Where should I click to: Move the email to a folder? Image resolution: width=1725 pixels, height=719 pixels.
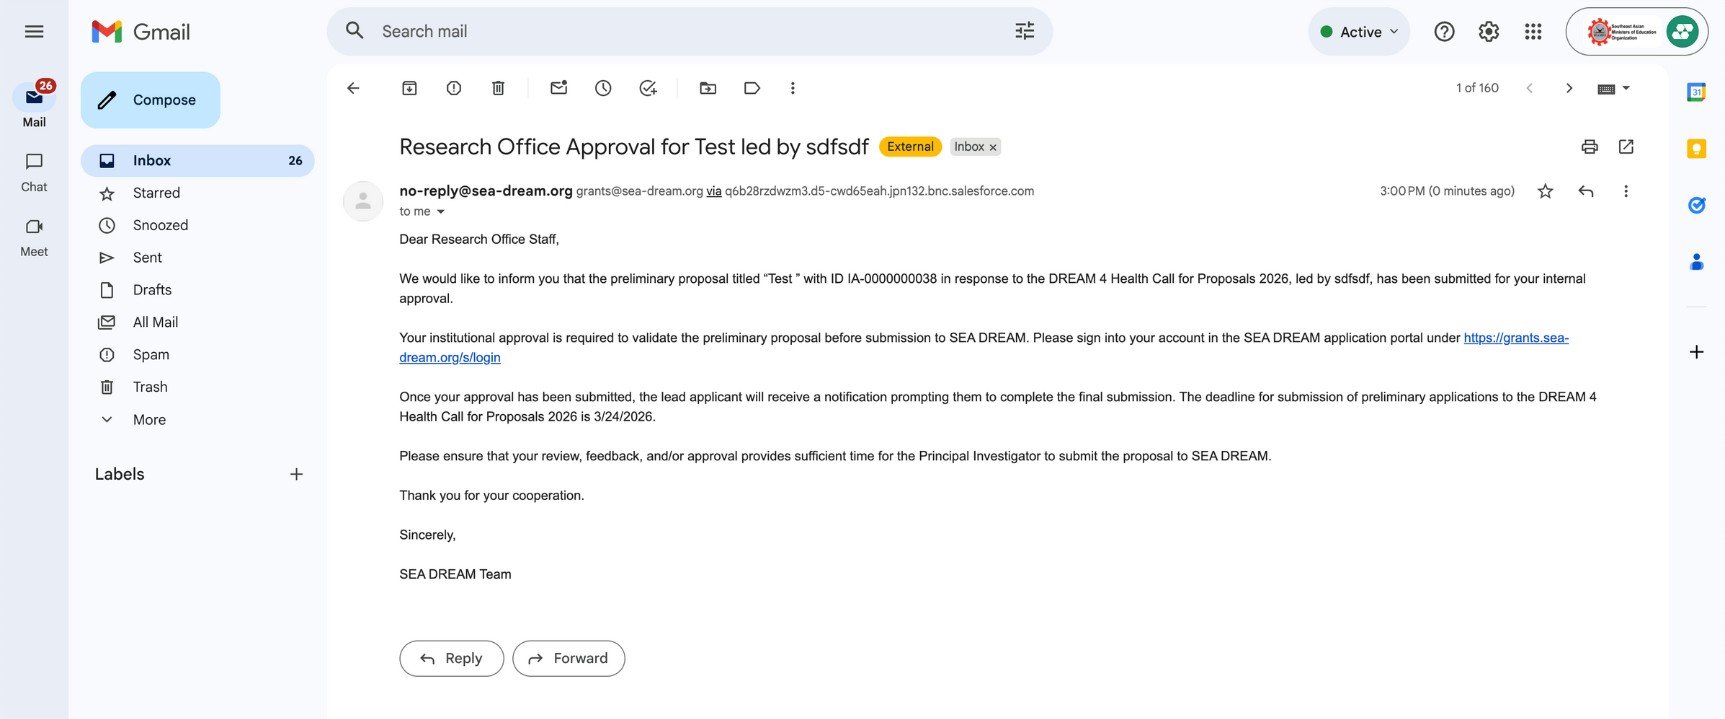click(x=707, y=87)
